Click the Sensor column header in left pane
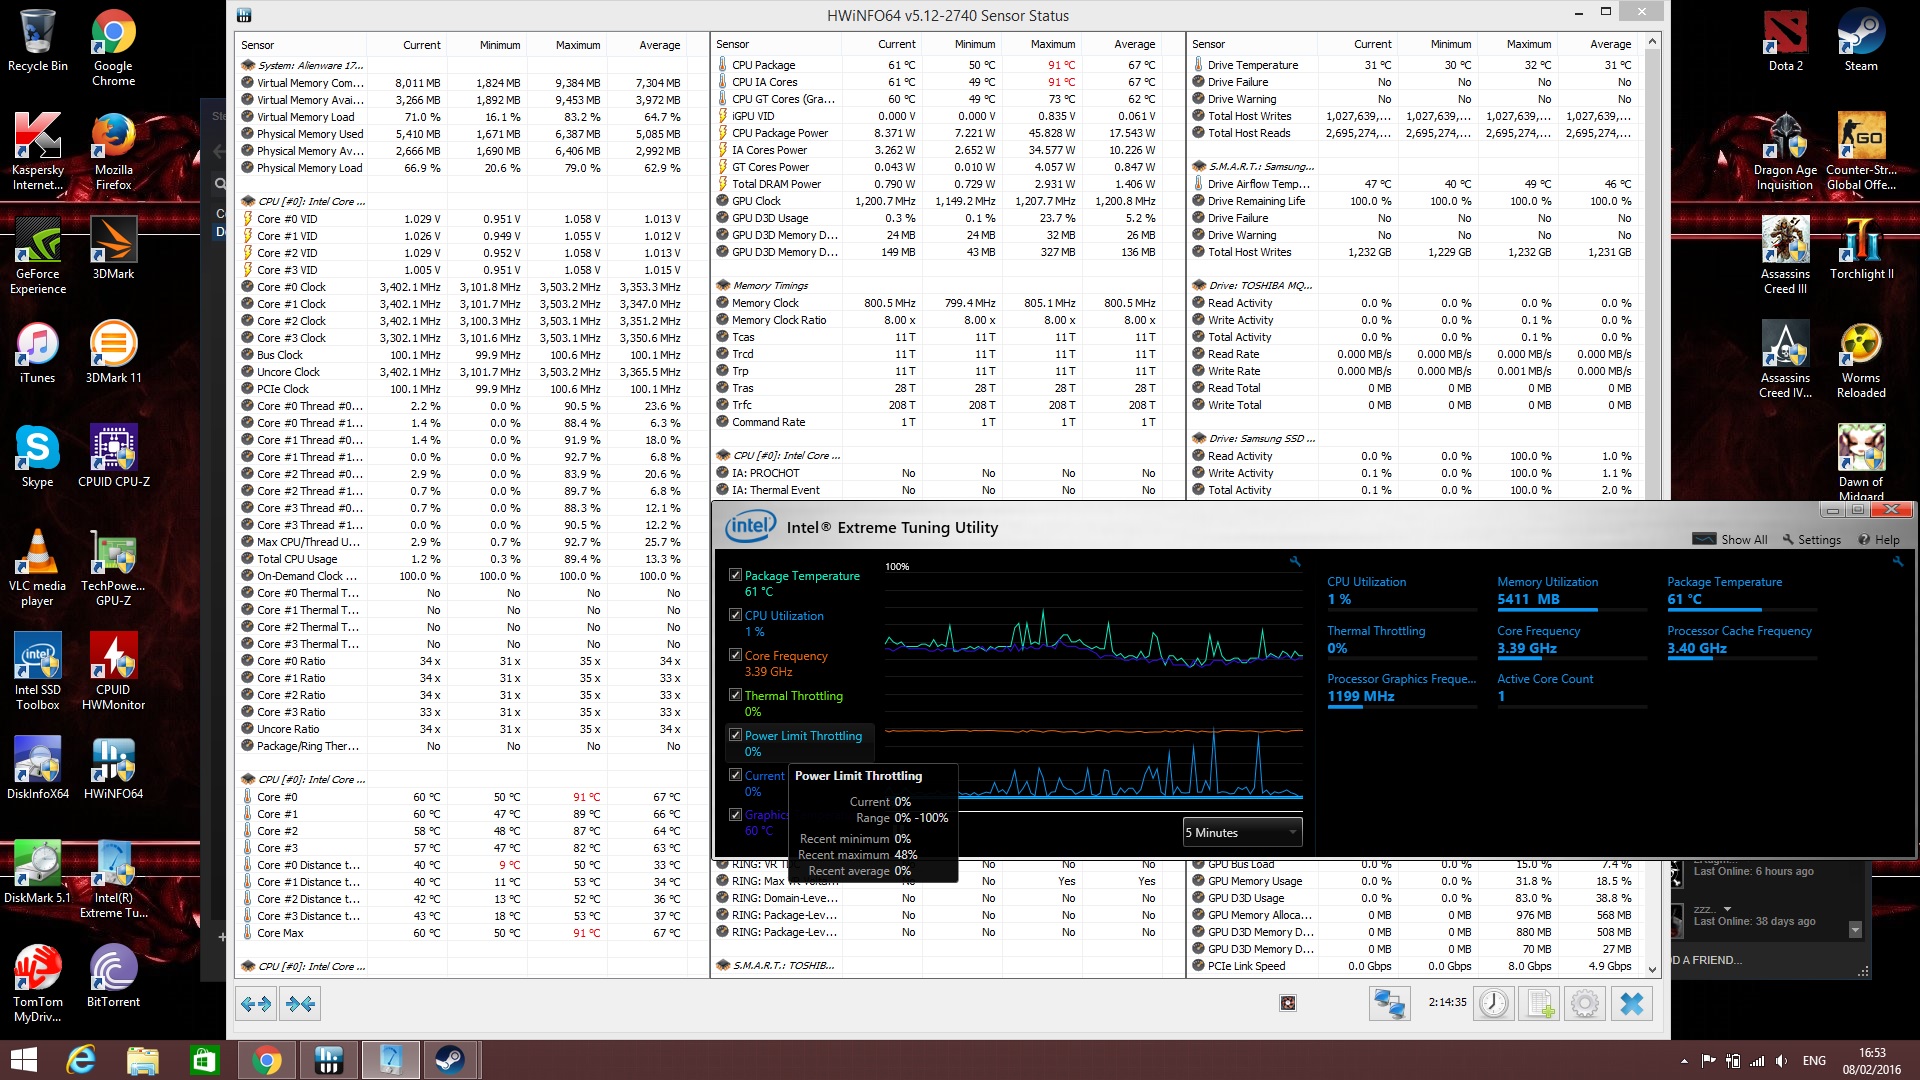1920x1080 pixels. (301, 45)
